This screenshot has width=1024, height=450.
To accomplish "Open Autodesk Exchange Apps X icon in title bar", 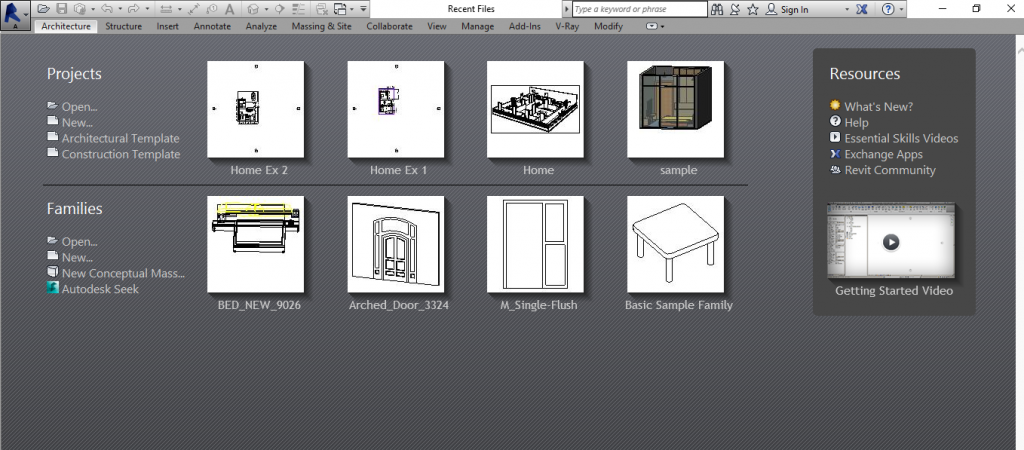I will coord(861,9).
